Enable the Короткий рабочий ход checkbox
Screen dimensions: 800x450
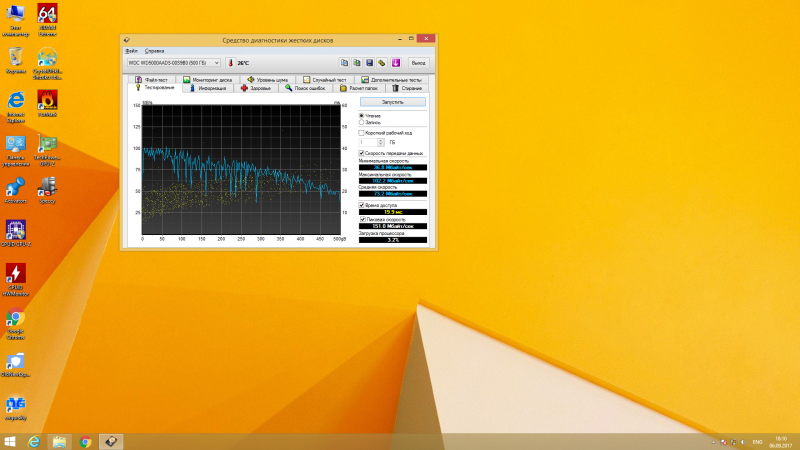tap(362, 132)
